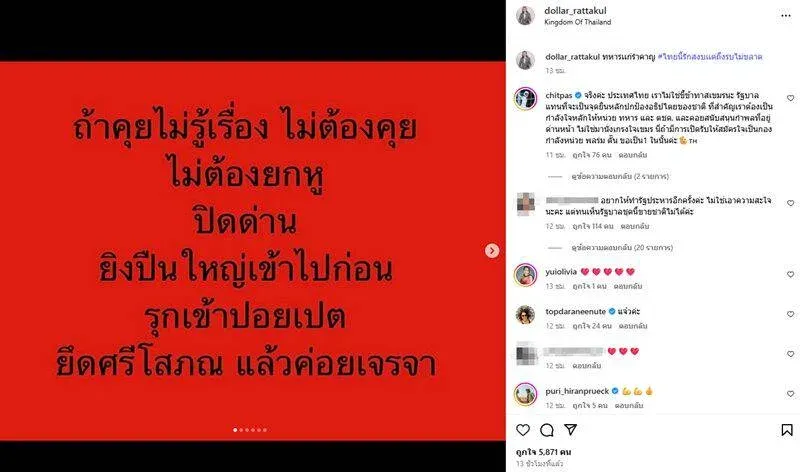Expand the 20 replies thread
This screenshot has height=472, width=800.
click(x=621, y=247)
